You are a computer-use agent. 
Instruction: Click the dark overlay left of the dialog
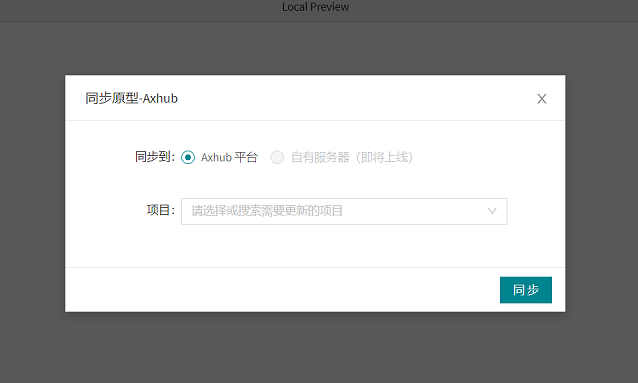tap(33, 193)
